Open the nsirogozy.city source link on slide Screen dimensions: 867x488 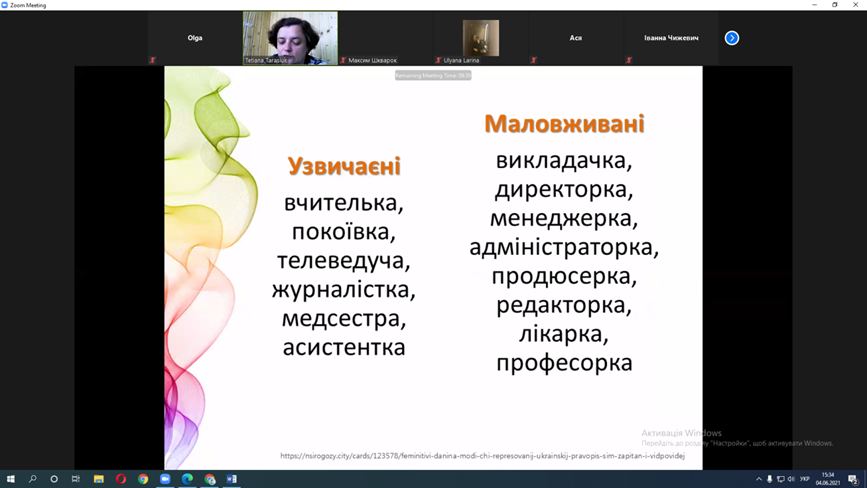pos(482,455)
